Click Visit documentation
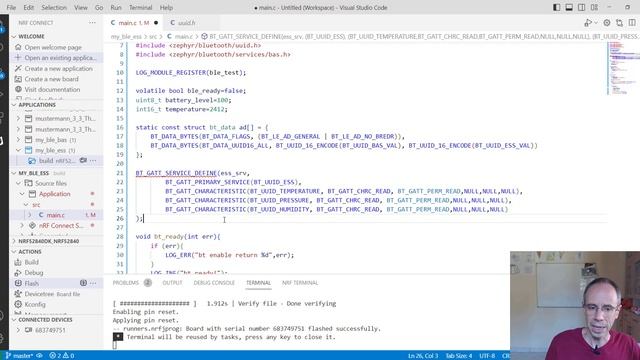Image resolution: width=640 pixels, height=360 pixels. [52, 89]
